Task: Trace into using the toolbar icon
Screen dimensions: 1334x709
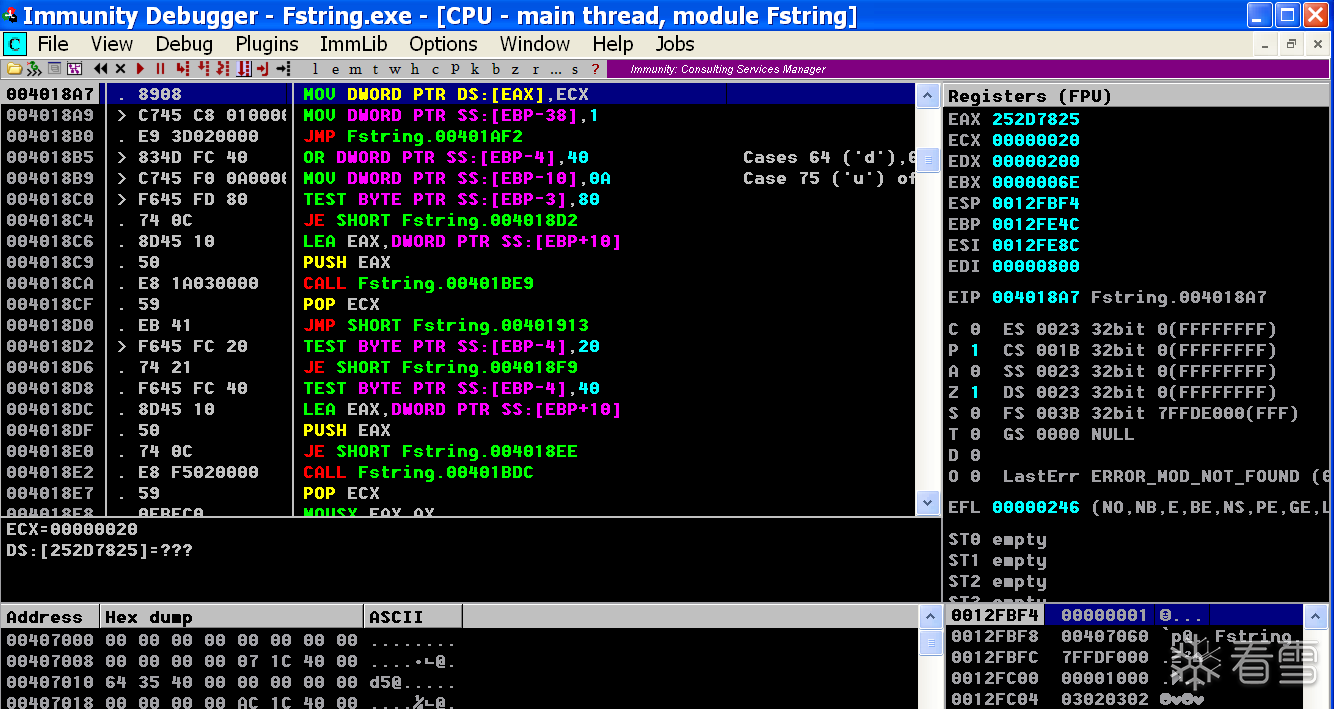Action: point(223,69)
